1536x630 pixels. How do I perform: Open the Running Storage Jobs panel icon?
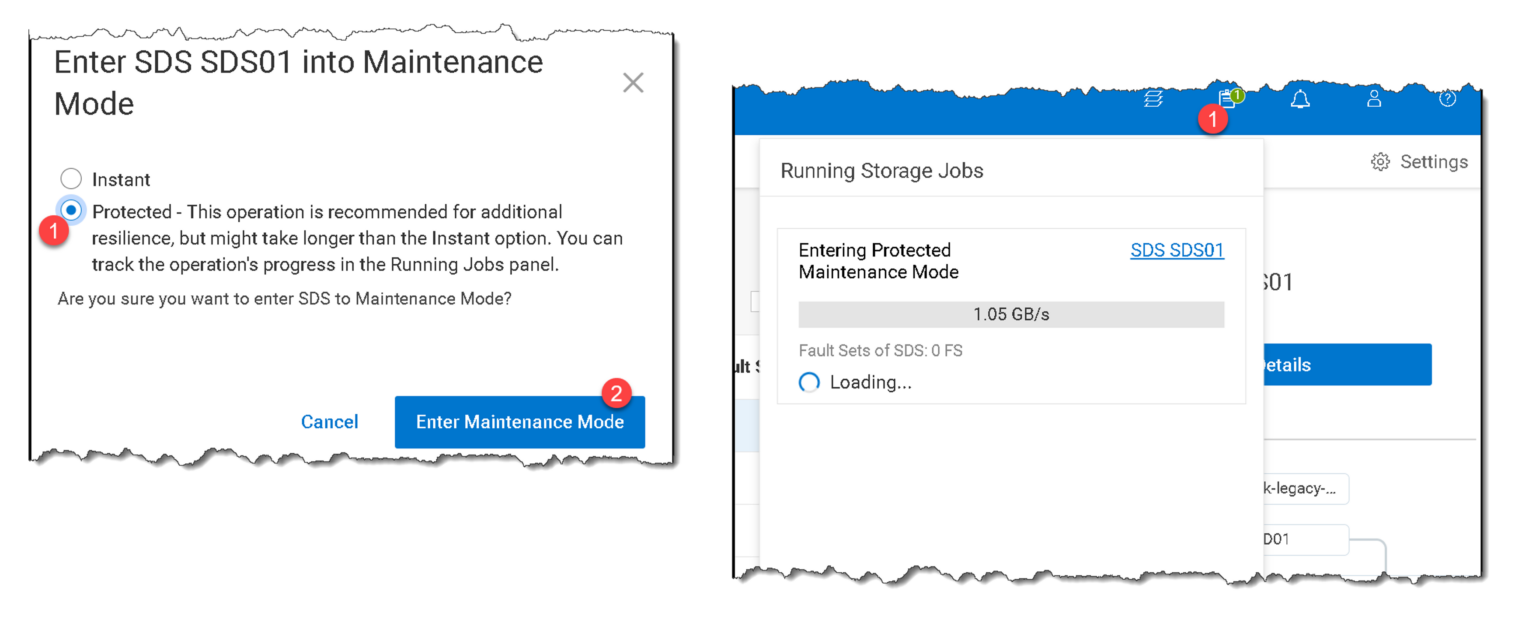[x=1228, y=99]
